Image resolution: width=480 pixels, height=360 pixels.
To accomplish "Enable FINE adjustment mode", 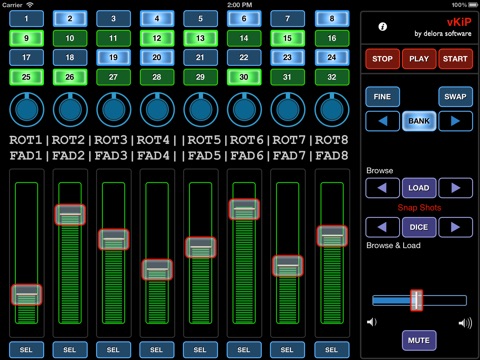I will coord(382,97).
